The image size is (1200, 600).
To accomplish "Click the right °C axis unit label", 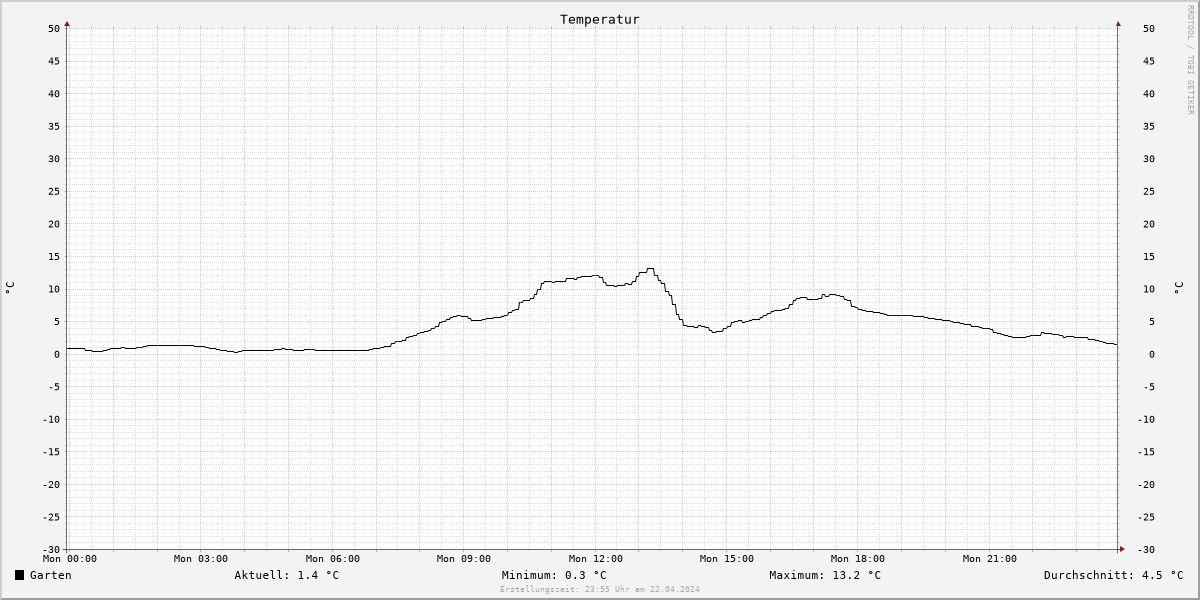I will pos(1178,288).
